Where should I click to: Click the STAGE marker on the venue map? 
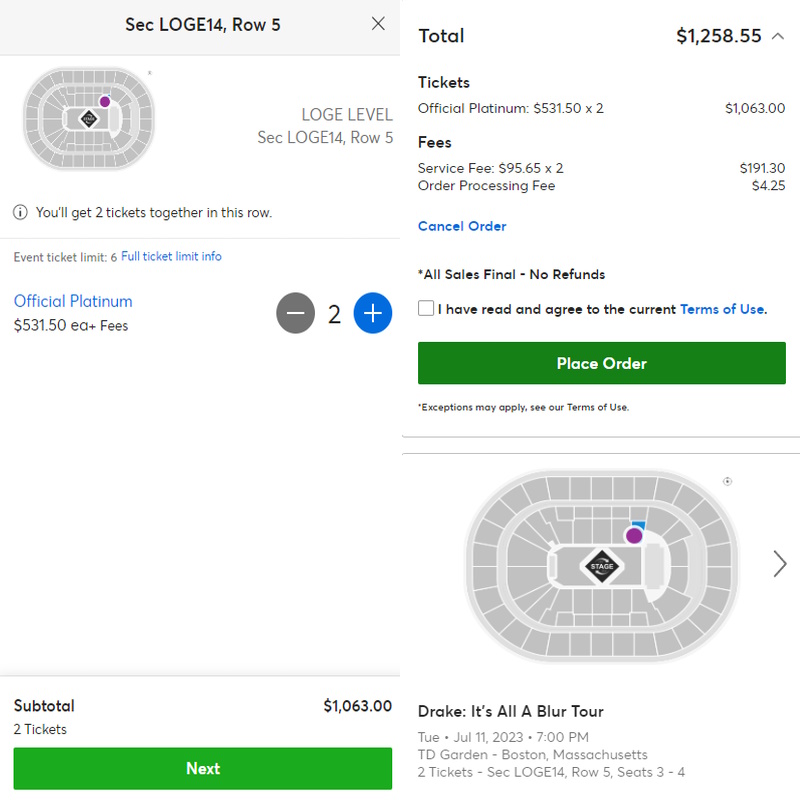coord(601,567)
